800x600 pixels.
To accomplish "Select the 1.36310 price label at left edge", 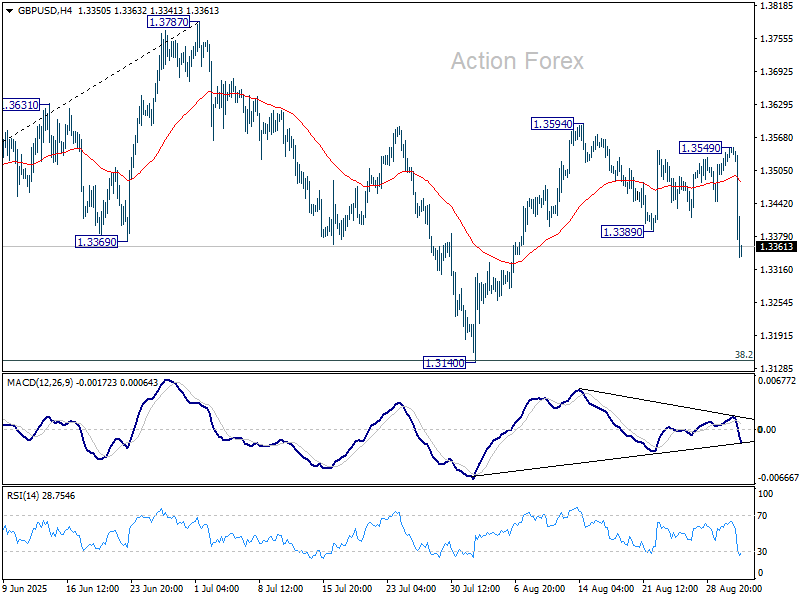I will (21, 105).
